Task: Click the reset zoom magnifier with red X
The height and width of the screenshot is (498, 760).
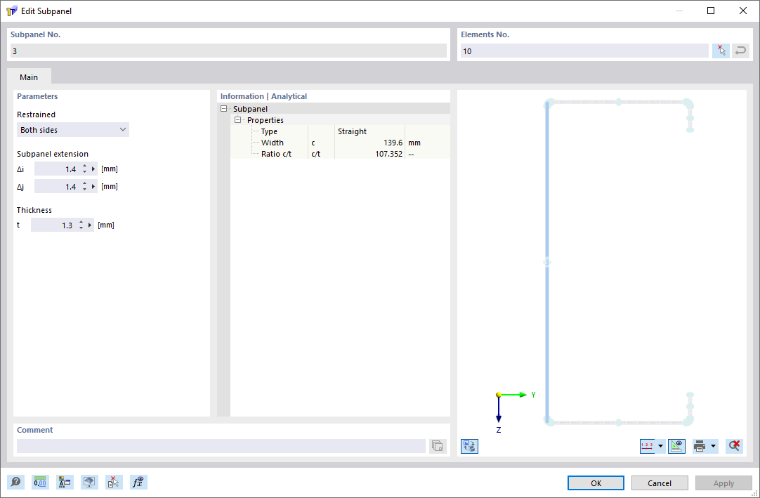Action: (734, 446)
